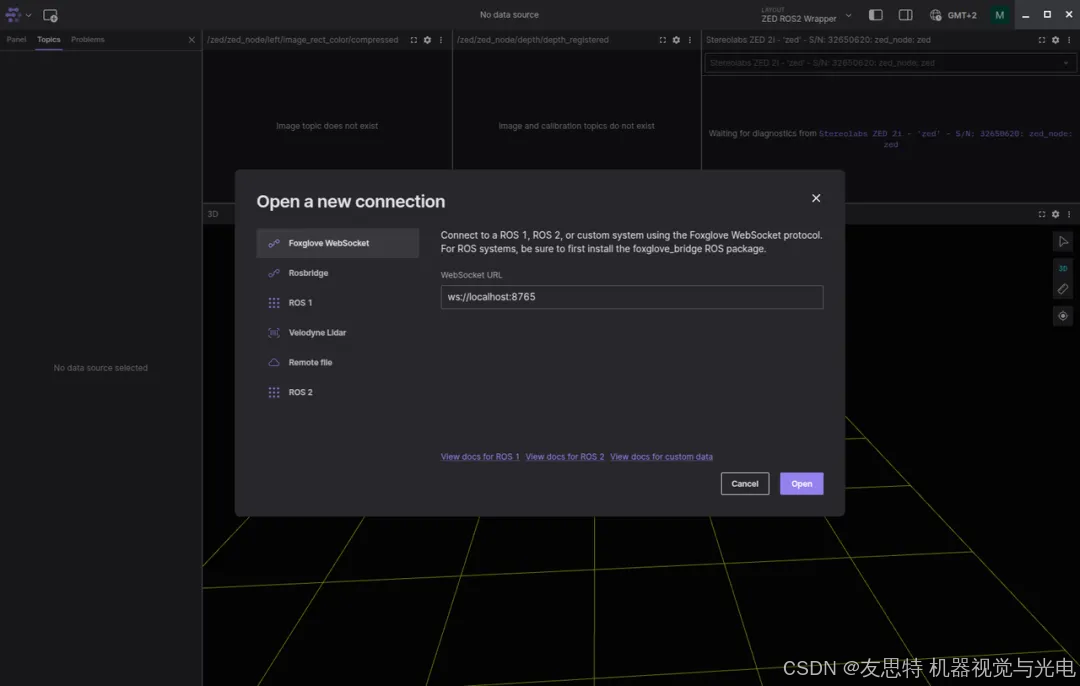Expand the ZED ROS2 Wrapper layout dropdown
Image resolution: width=1080 pixels, height=686 pixels.
coord(807,15)
